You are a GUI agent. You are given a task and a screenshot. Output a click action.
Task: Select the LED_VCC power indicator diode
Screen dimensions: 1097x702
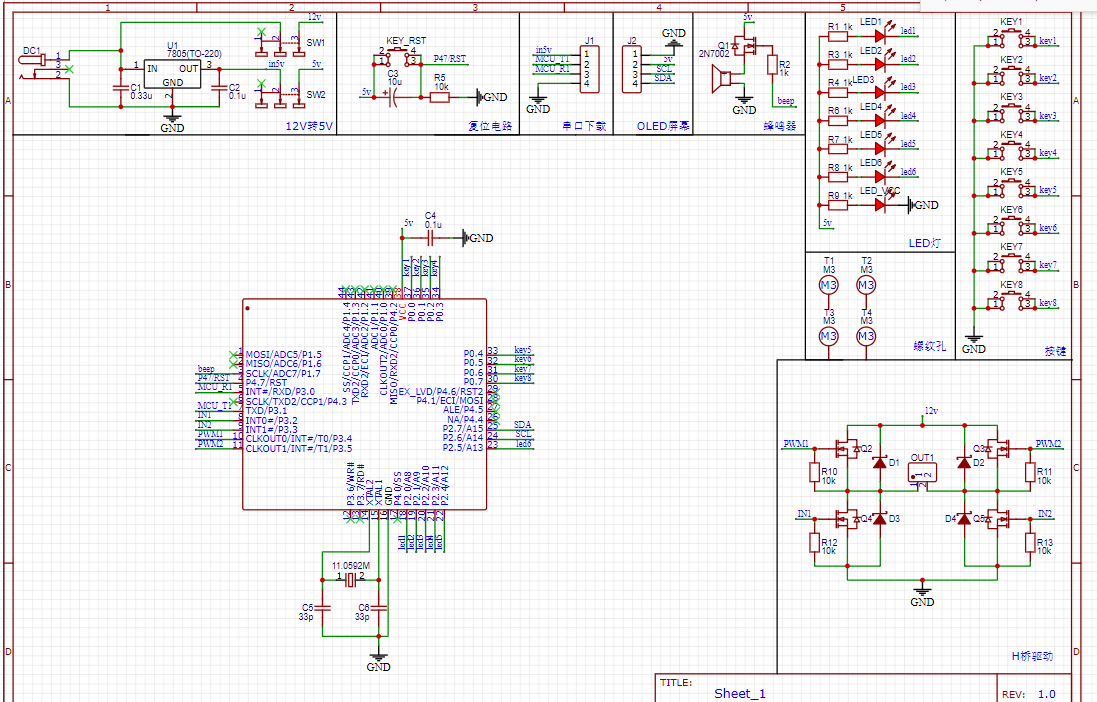point(881,204)
